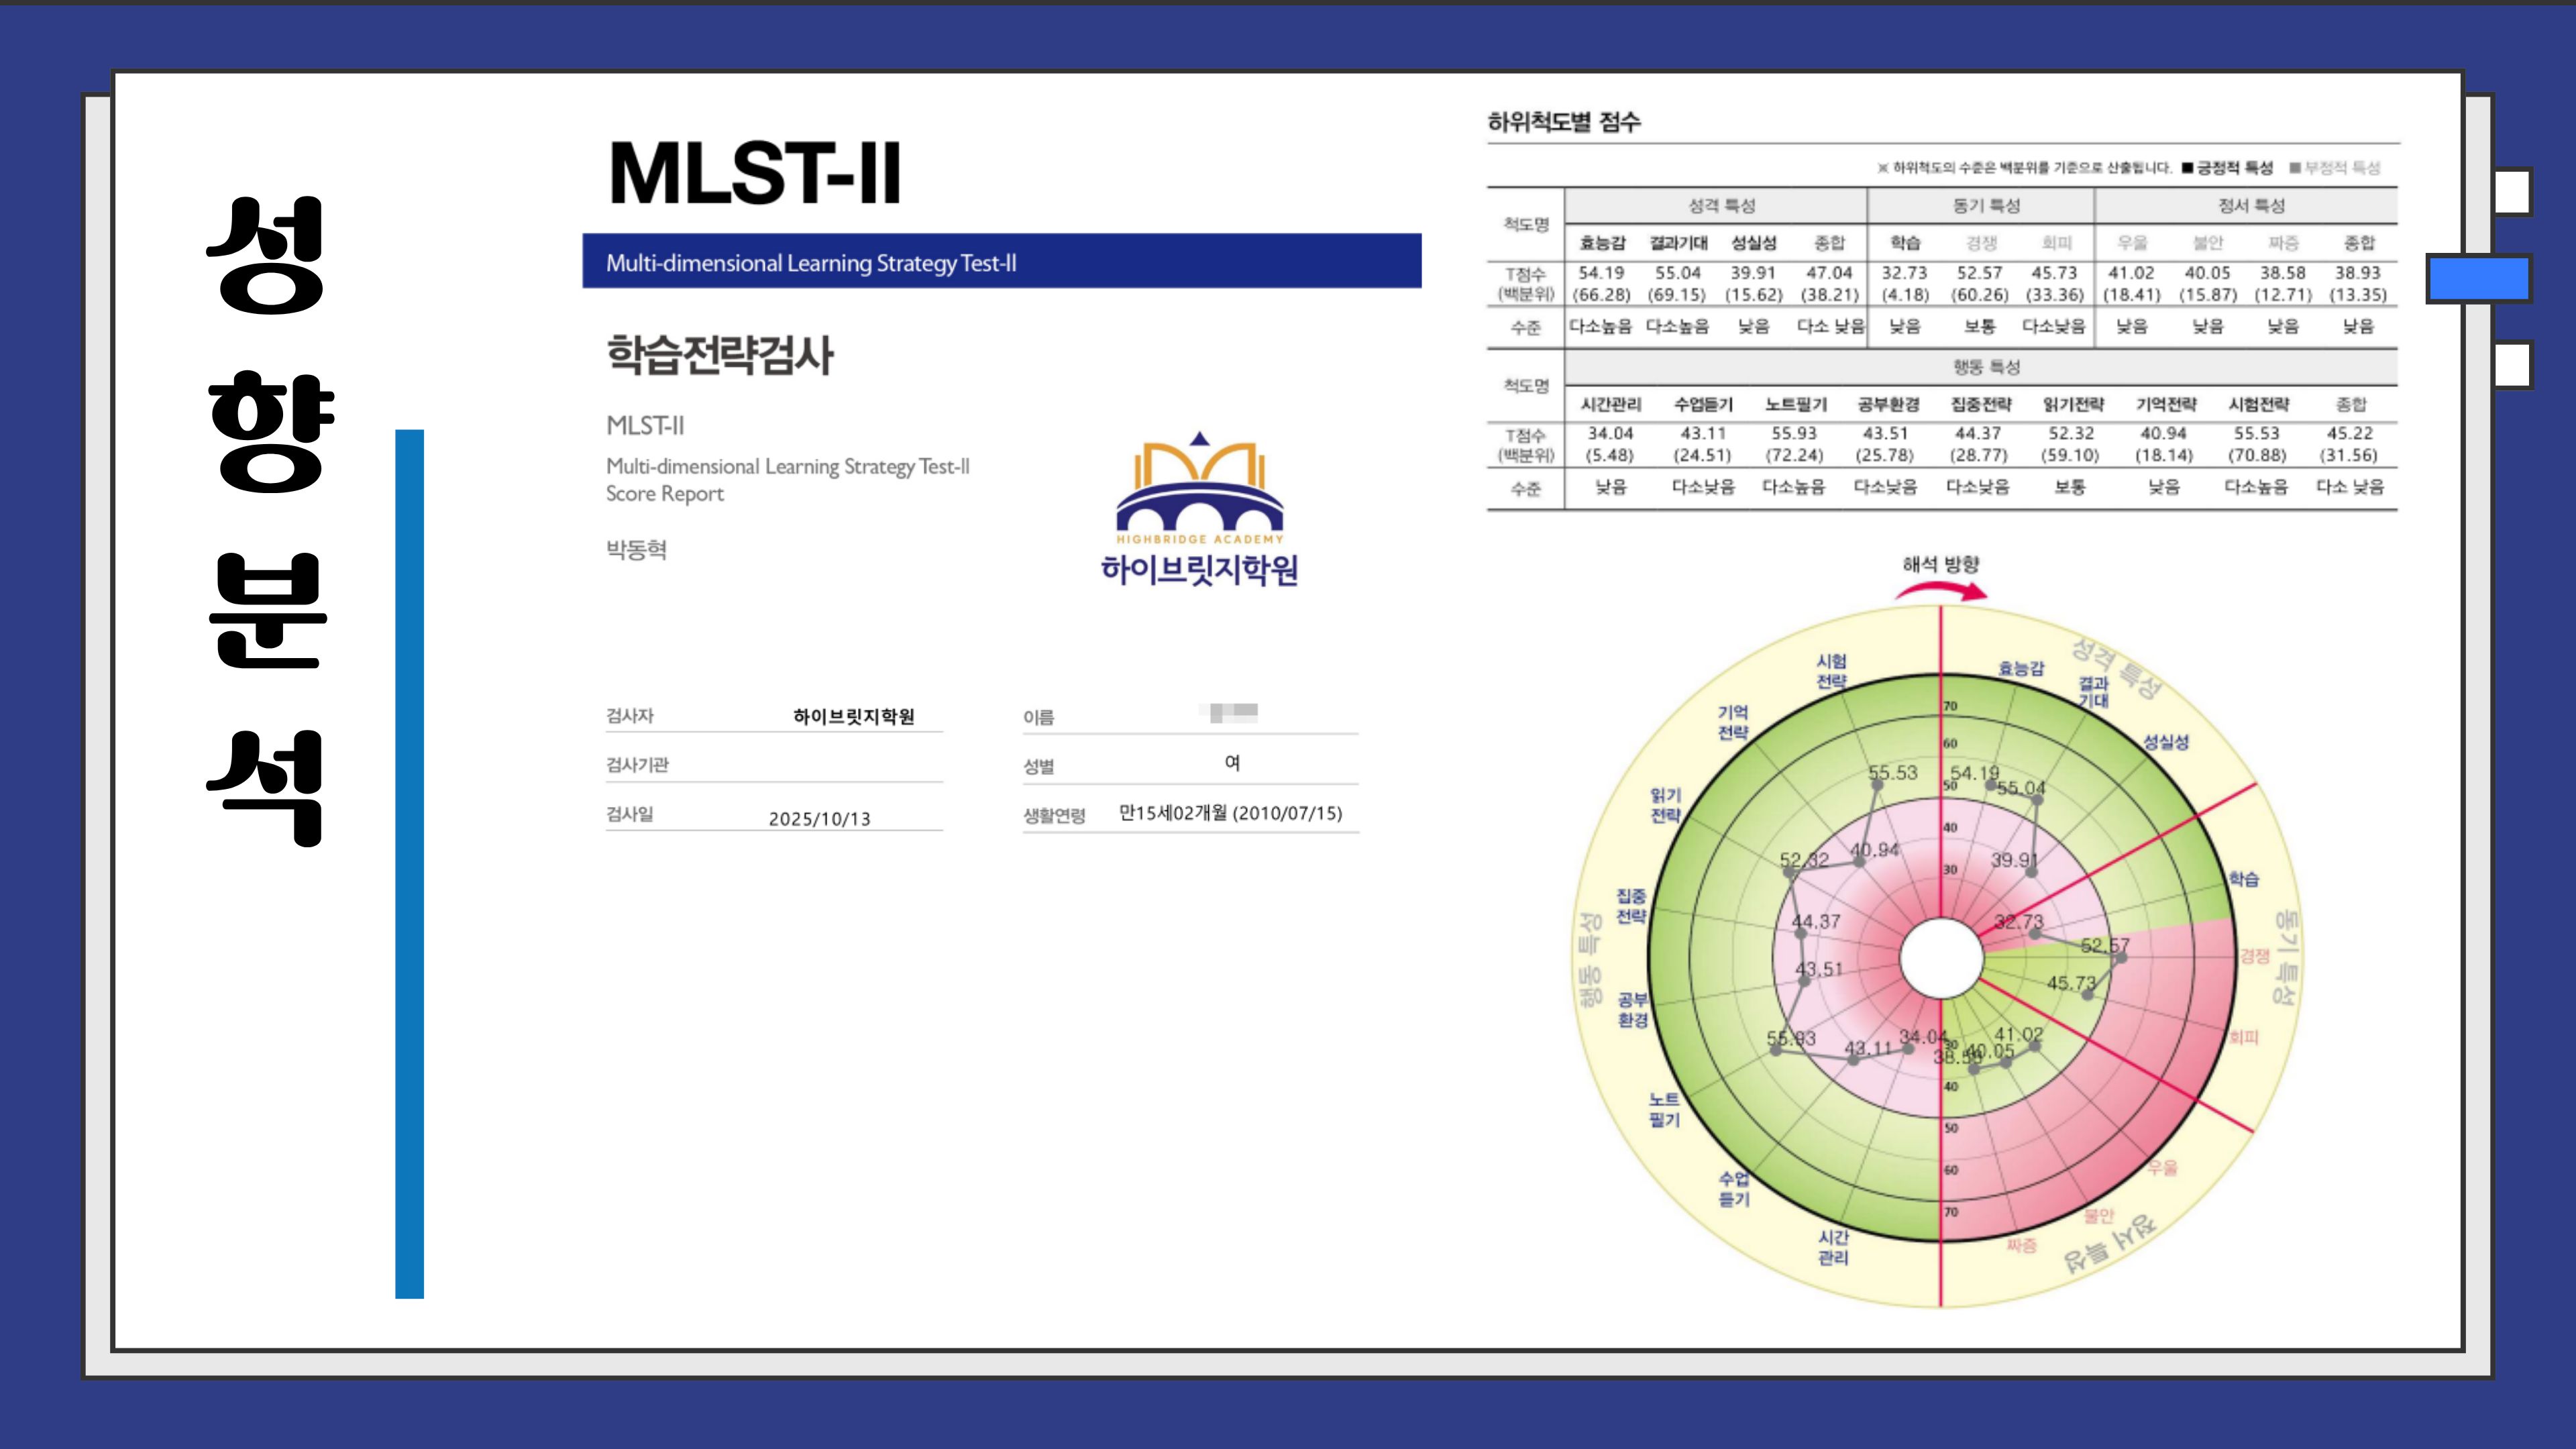
Task: Select the bright blue rectangle on right edge
Action: point(2478,279)
